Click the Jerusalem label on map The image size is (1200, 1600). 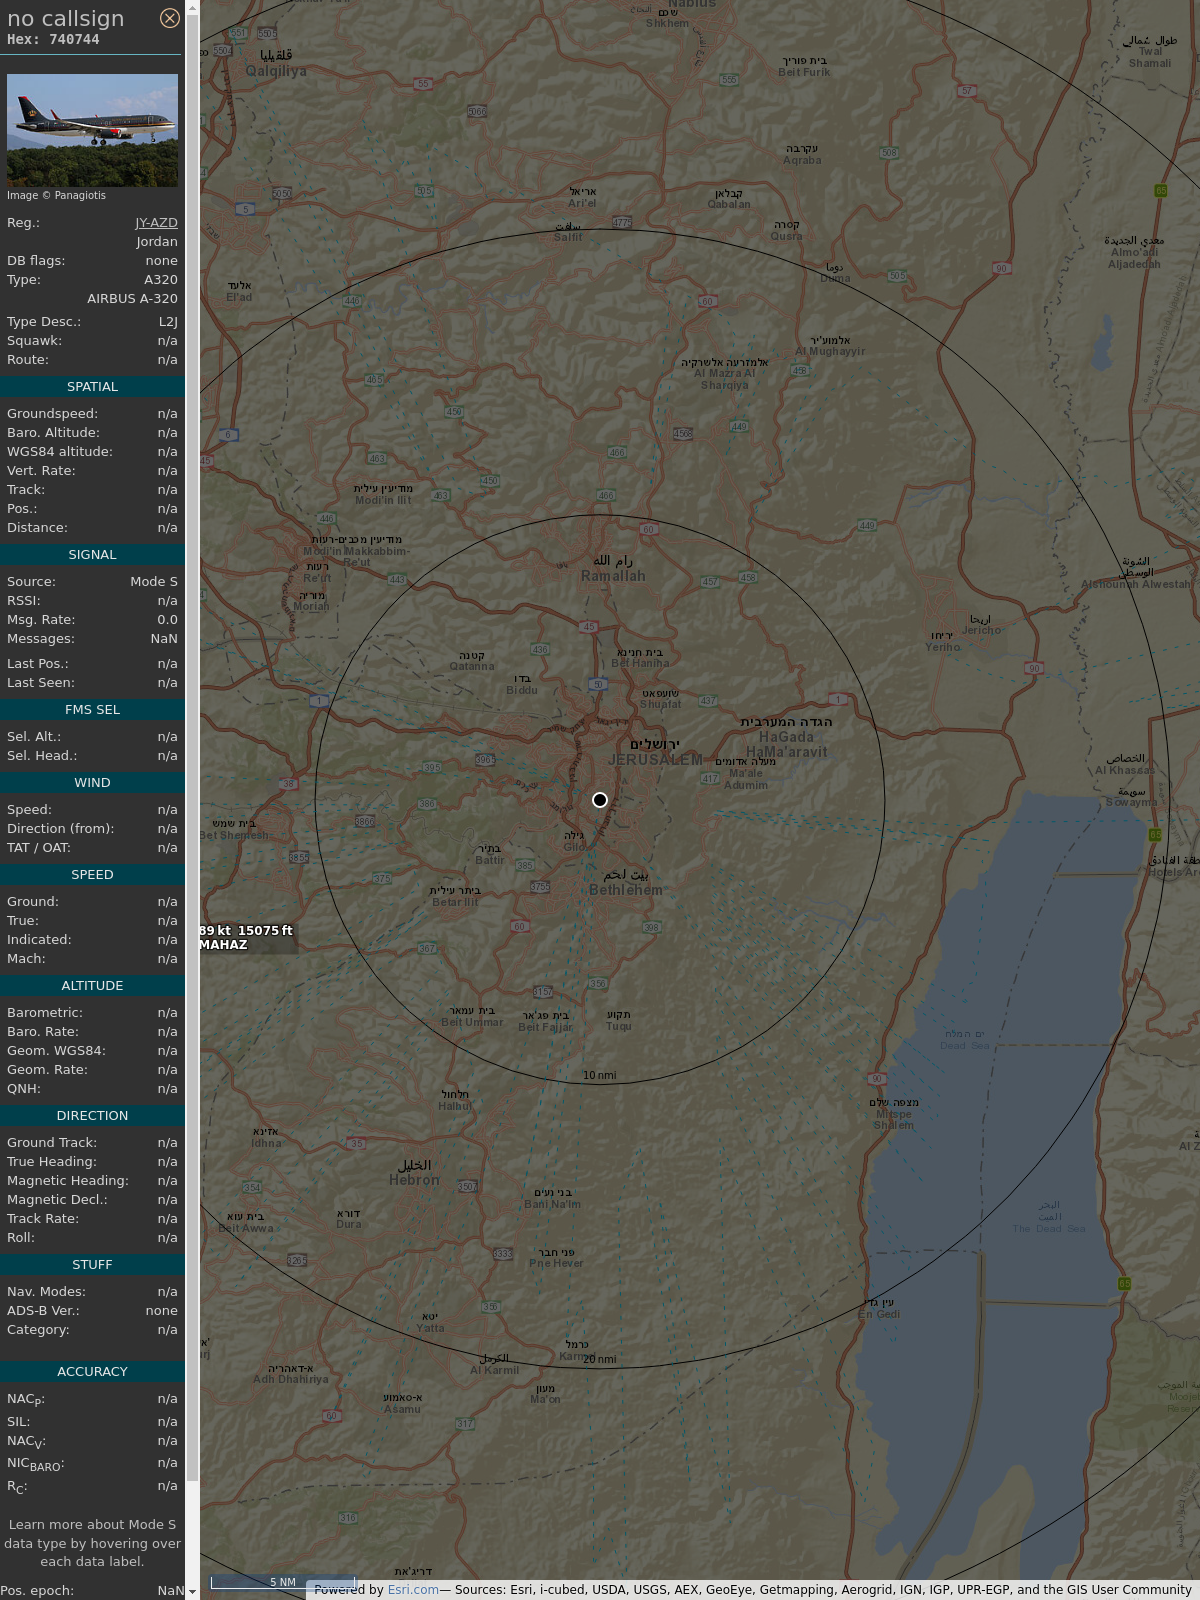(655, 759)
